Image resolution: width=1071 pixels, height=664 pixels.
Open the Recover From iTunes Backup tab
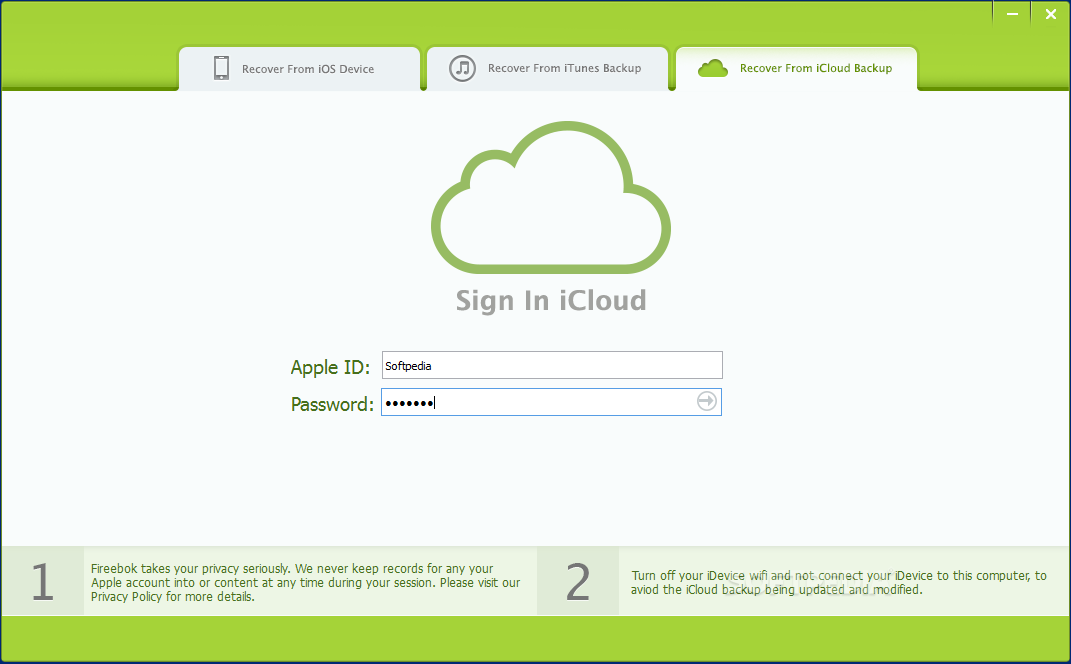pyautogui.click(x=547, y=68)
